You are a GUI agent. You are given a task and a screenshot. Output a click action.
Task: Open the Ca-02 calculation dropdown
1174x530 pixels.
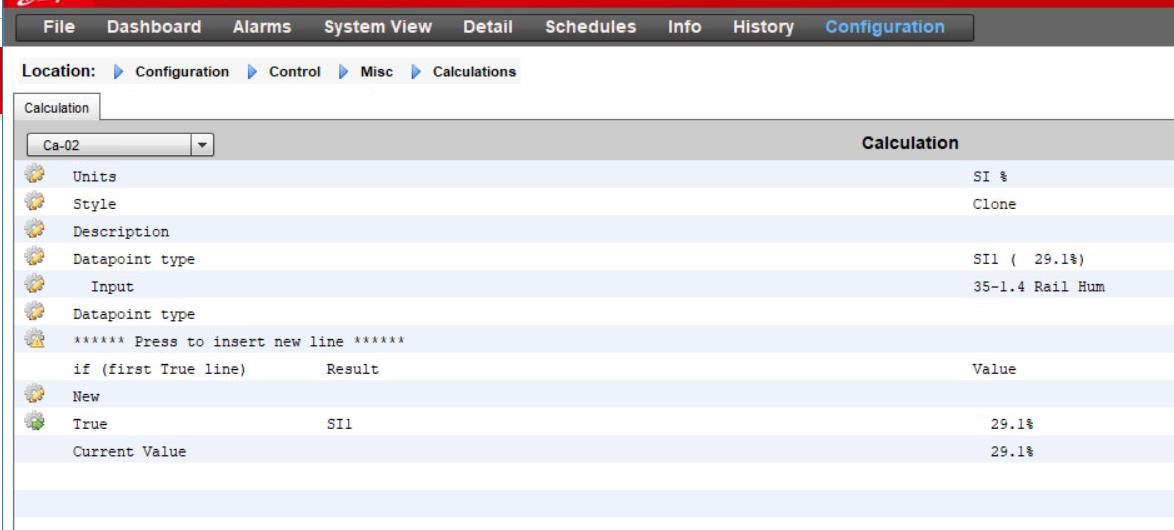point(121,145)
